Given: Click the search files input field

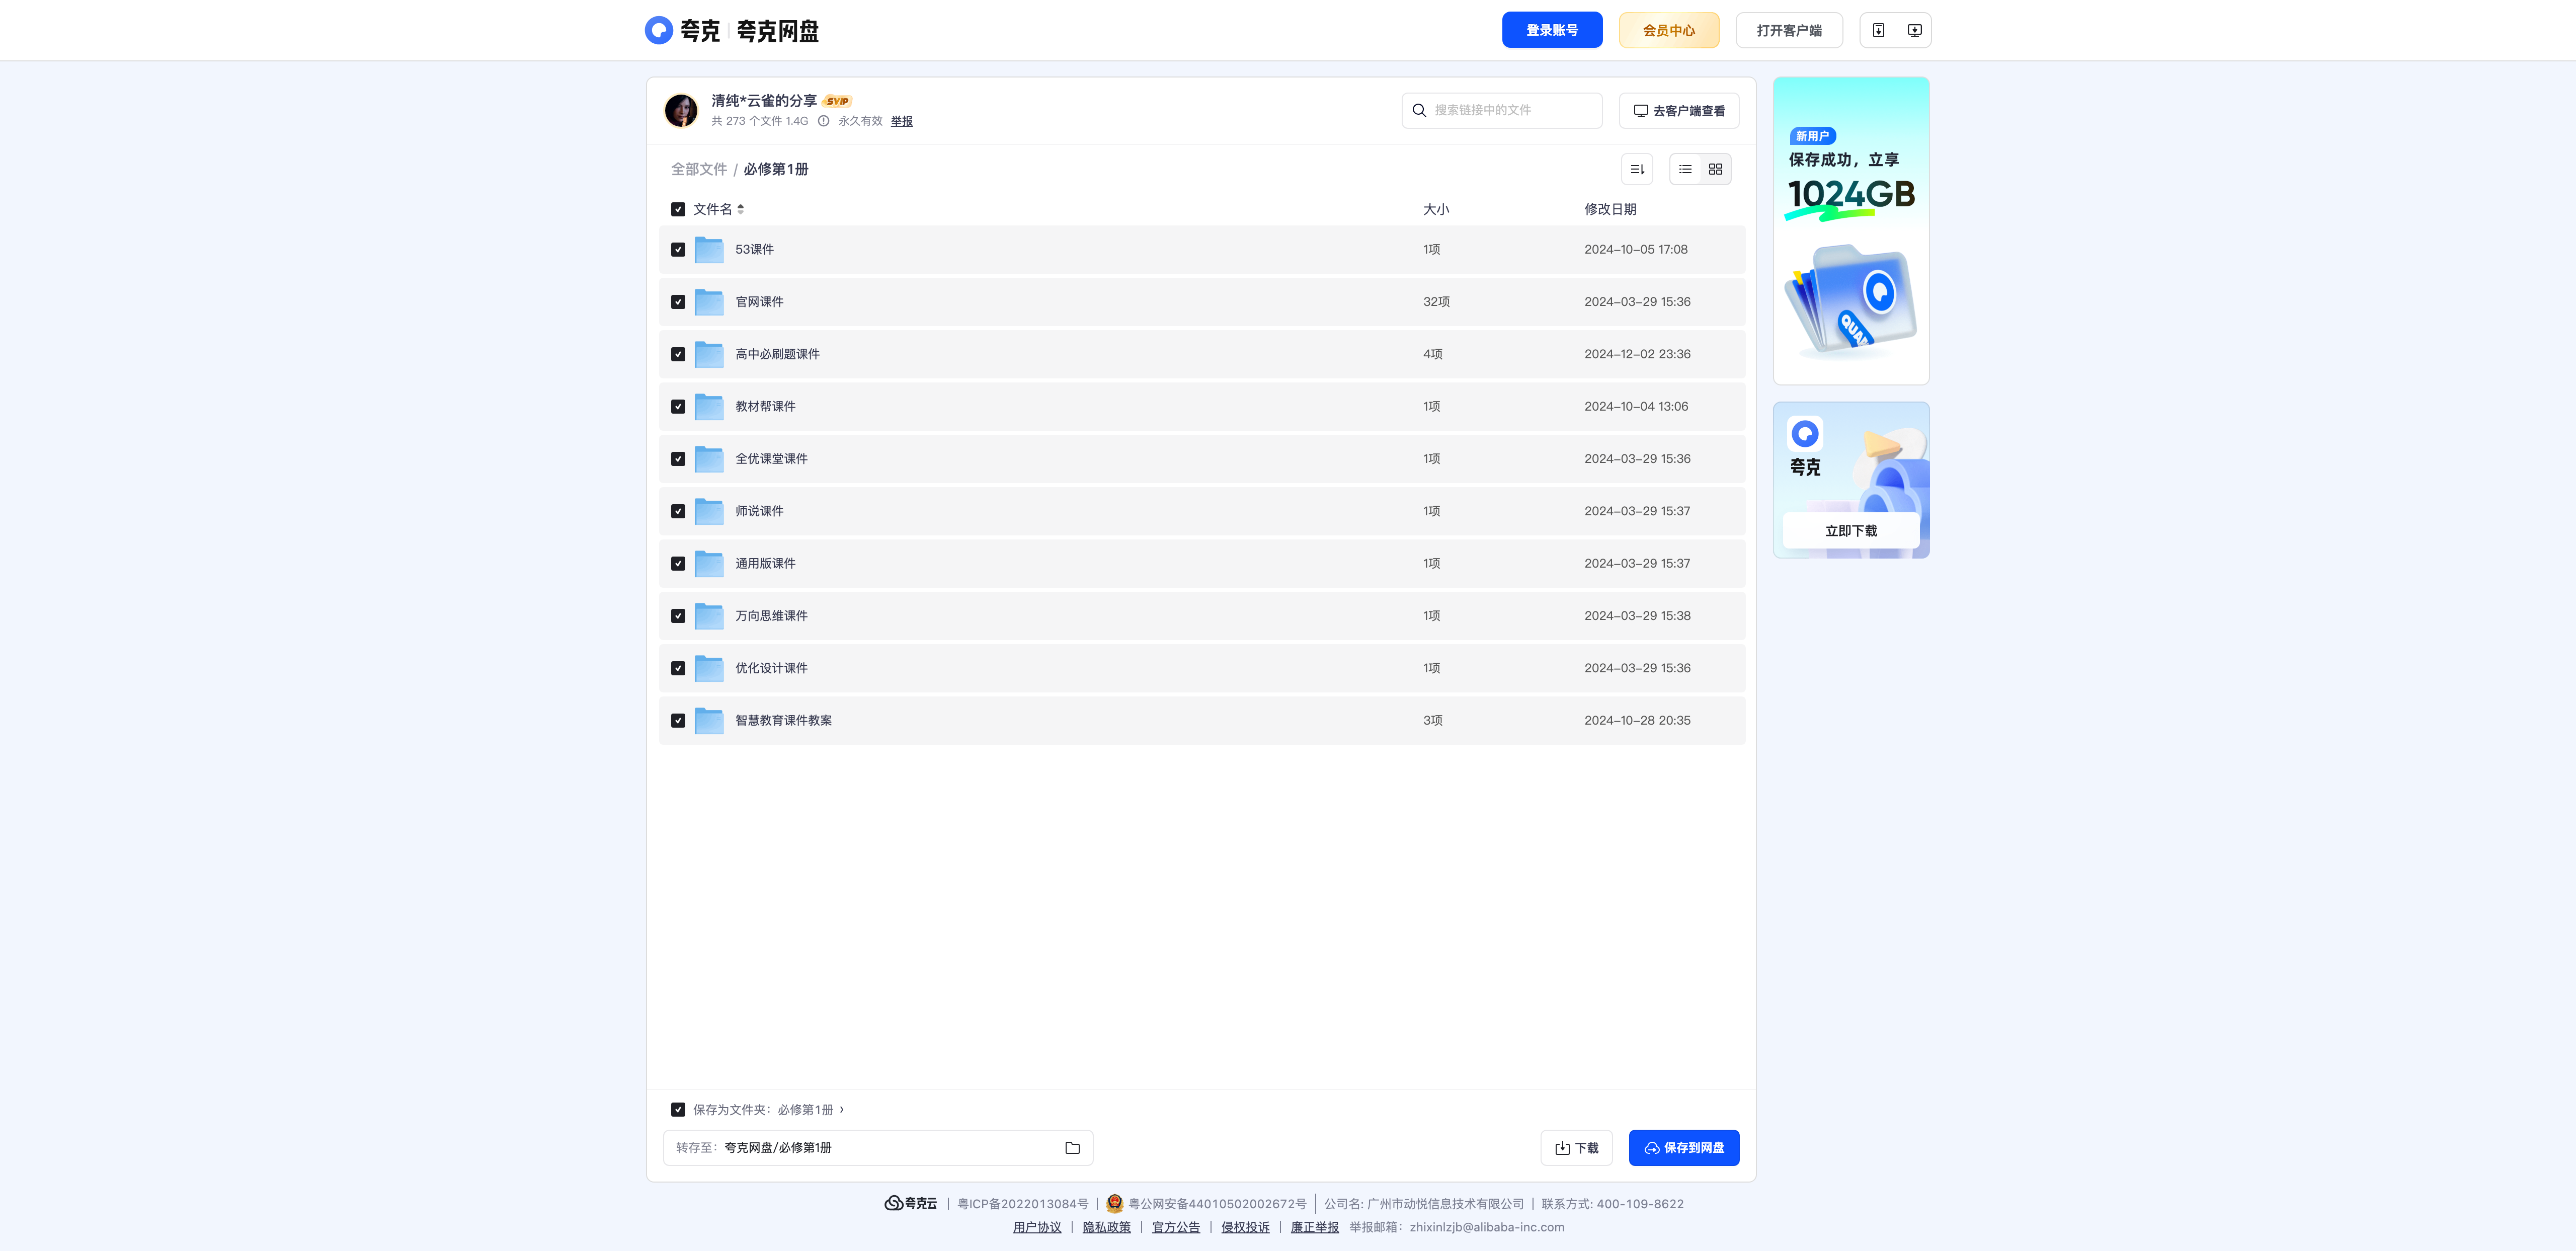Looking at the screenshot, I should point(1502,111).
